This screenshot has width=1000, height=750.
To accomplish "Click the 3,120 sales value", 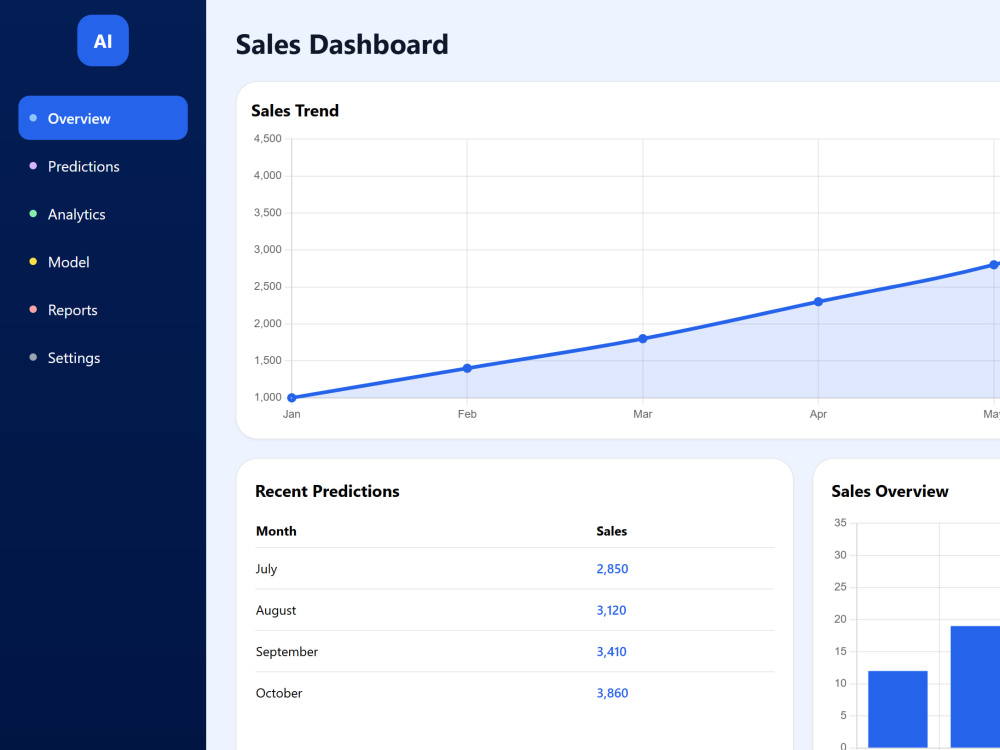I will [x=612, y=610].
